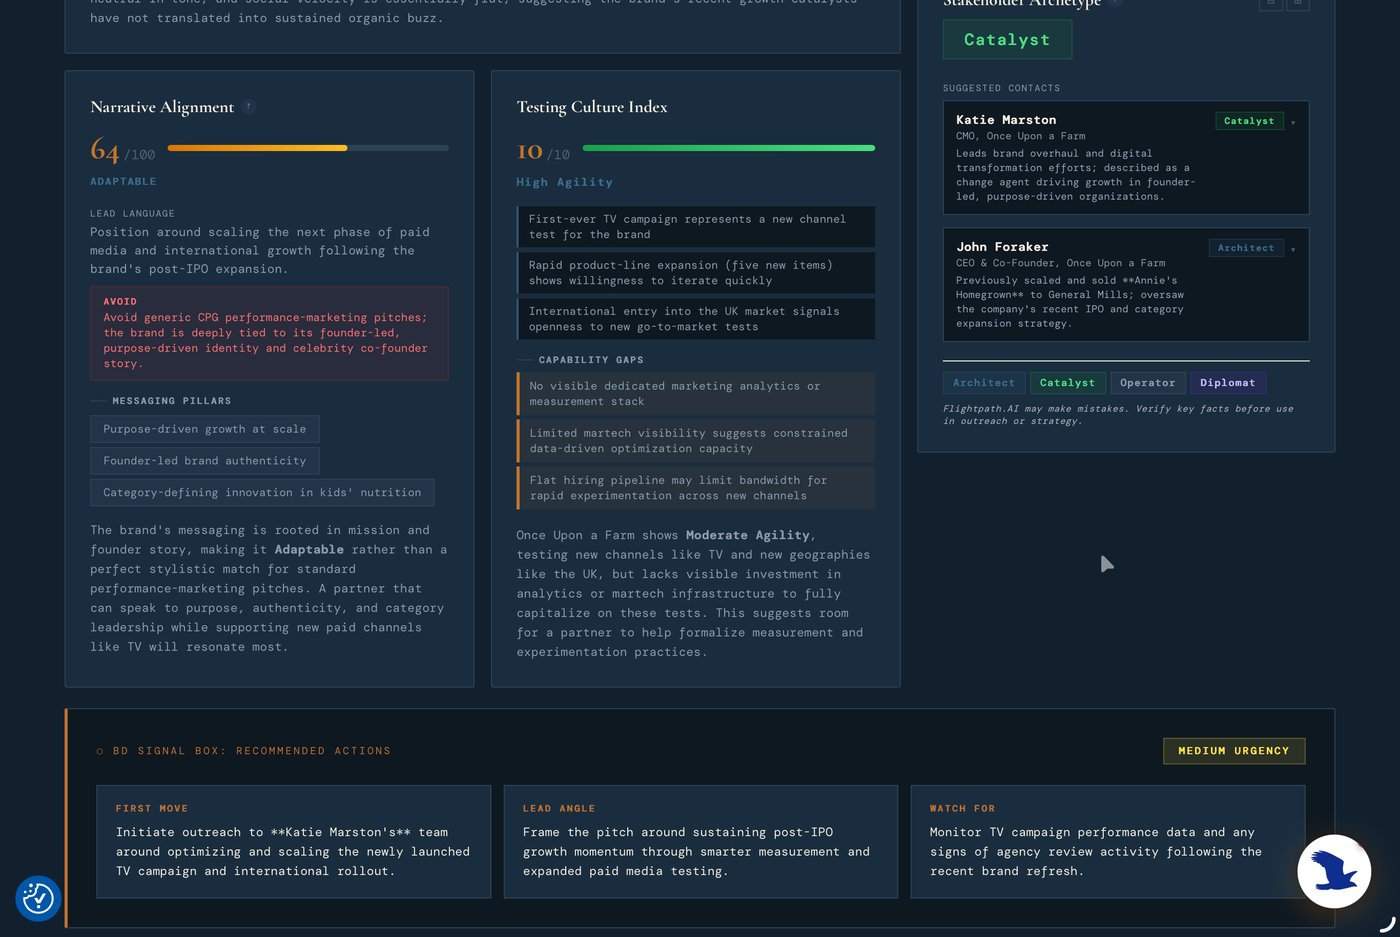Click the 64/100 alignment score
Viewport: 1400px width, 937px height.
122,151
